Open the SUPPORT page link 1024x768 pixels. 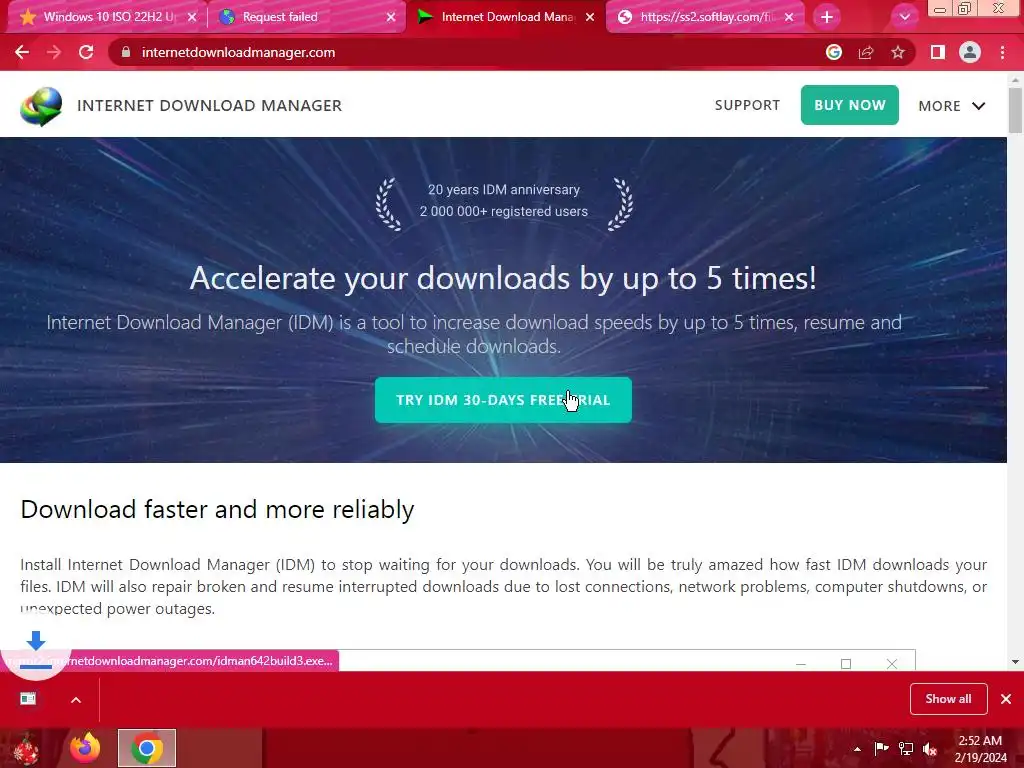pyautogui.click(x=747, y=105)
